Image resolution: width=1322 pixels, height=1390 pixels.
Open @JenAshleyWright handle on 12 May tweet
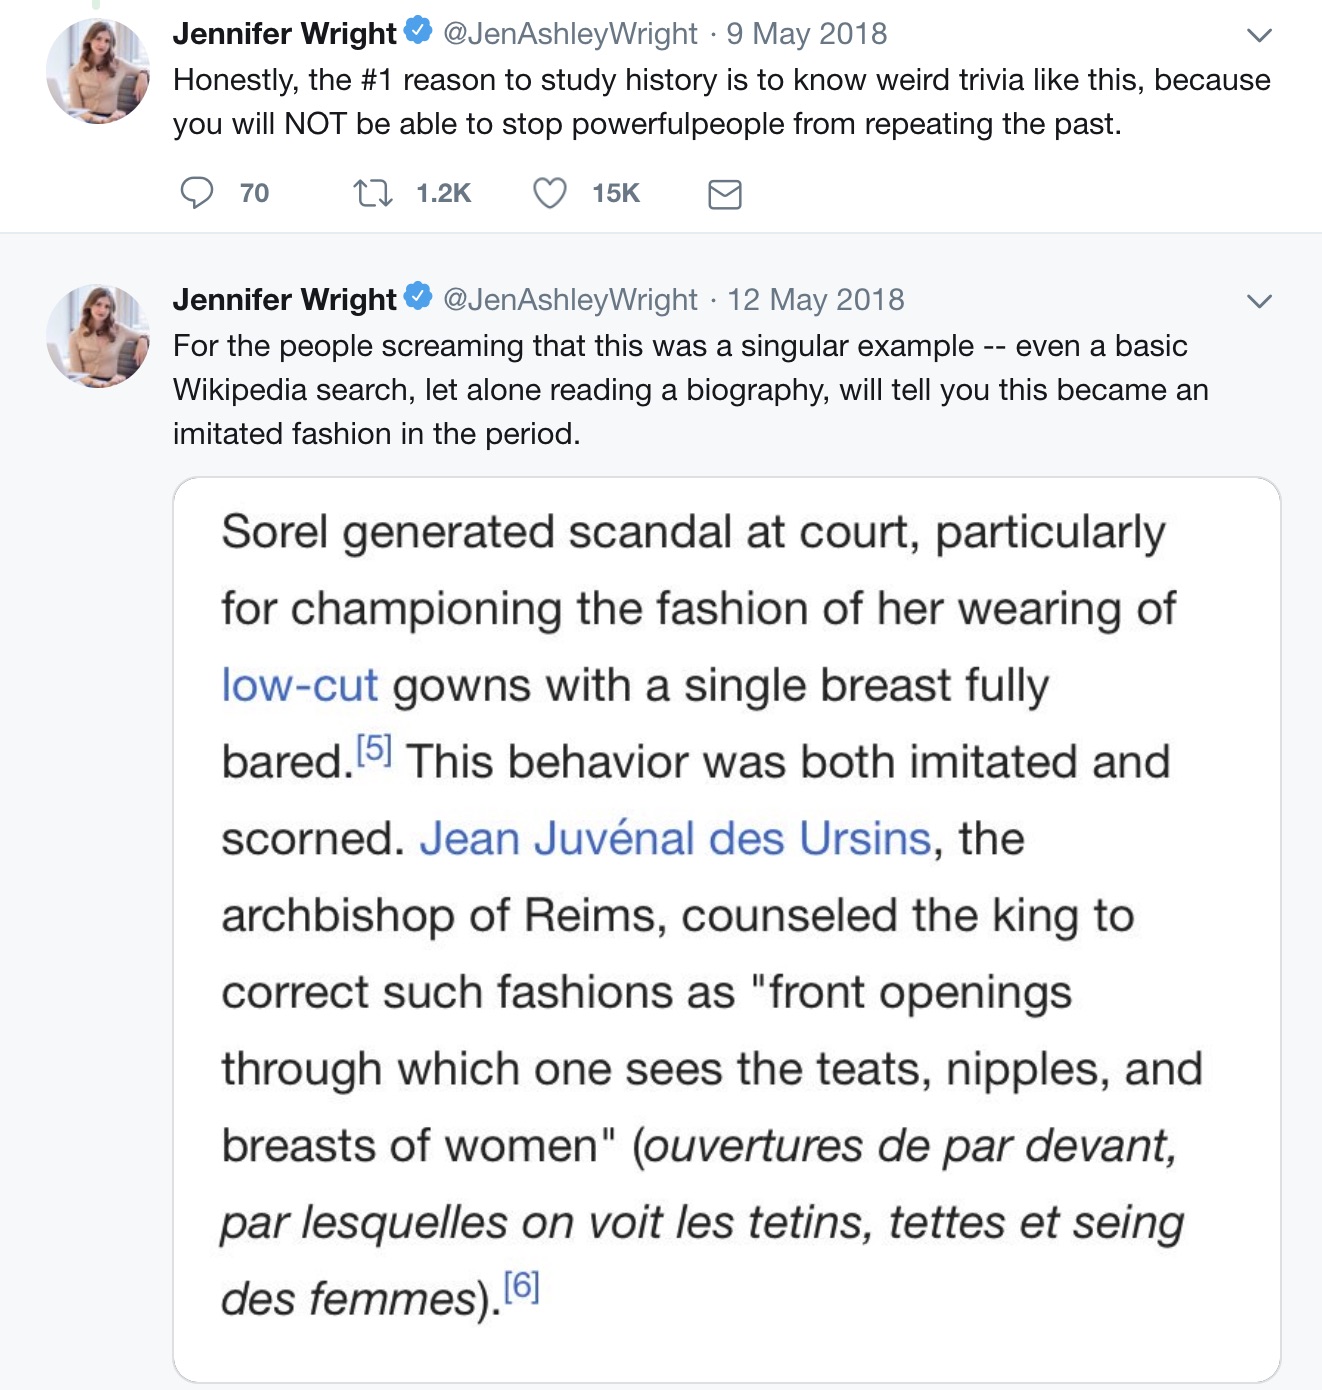570,300
